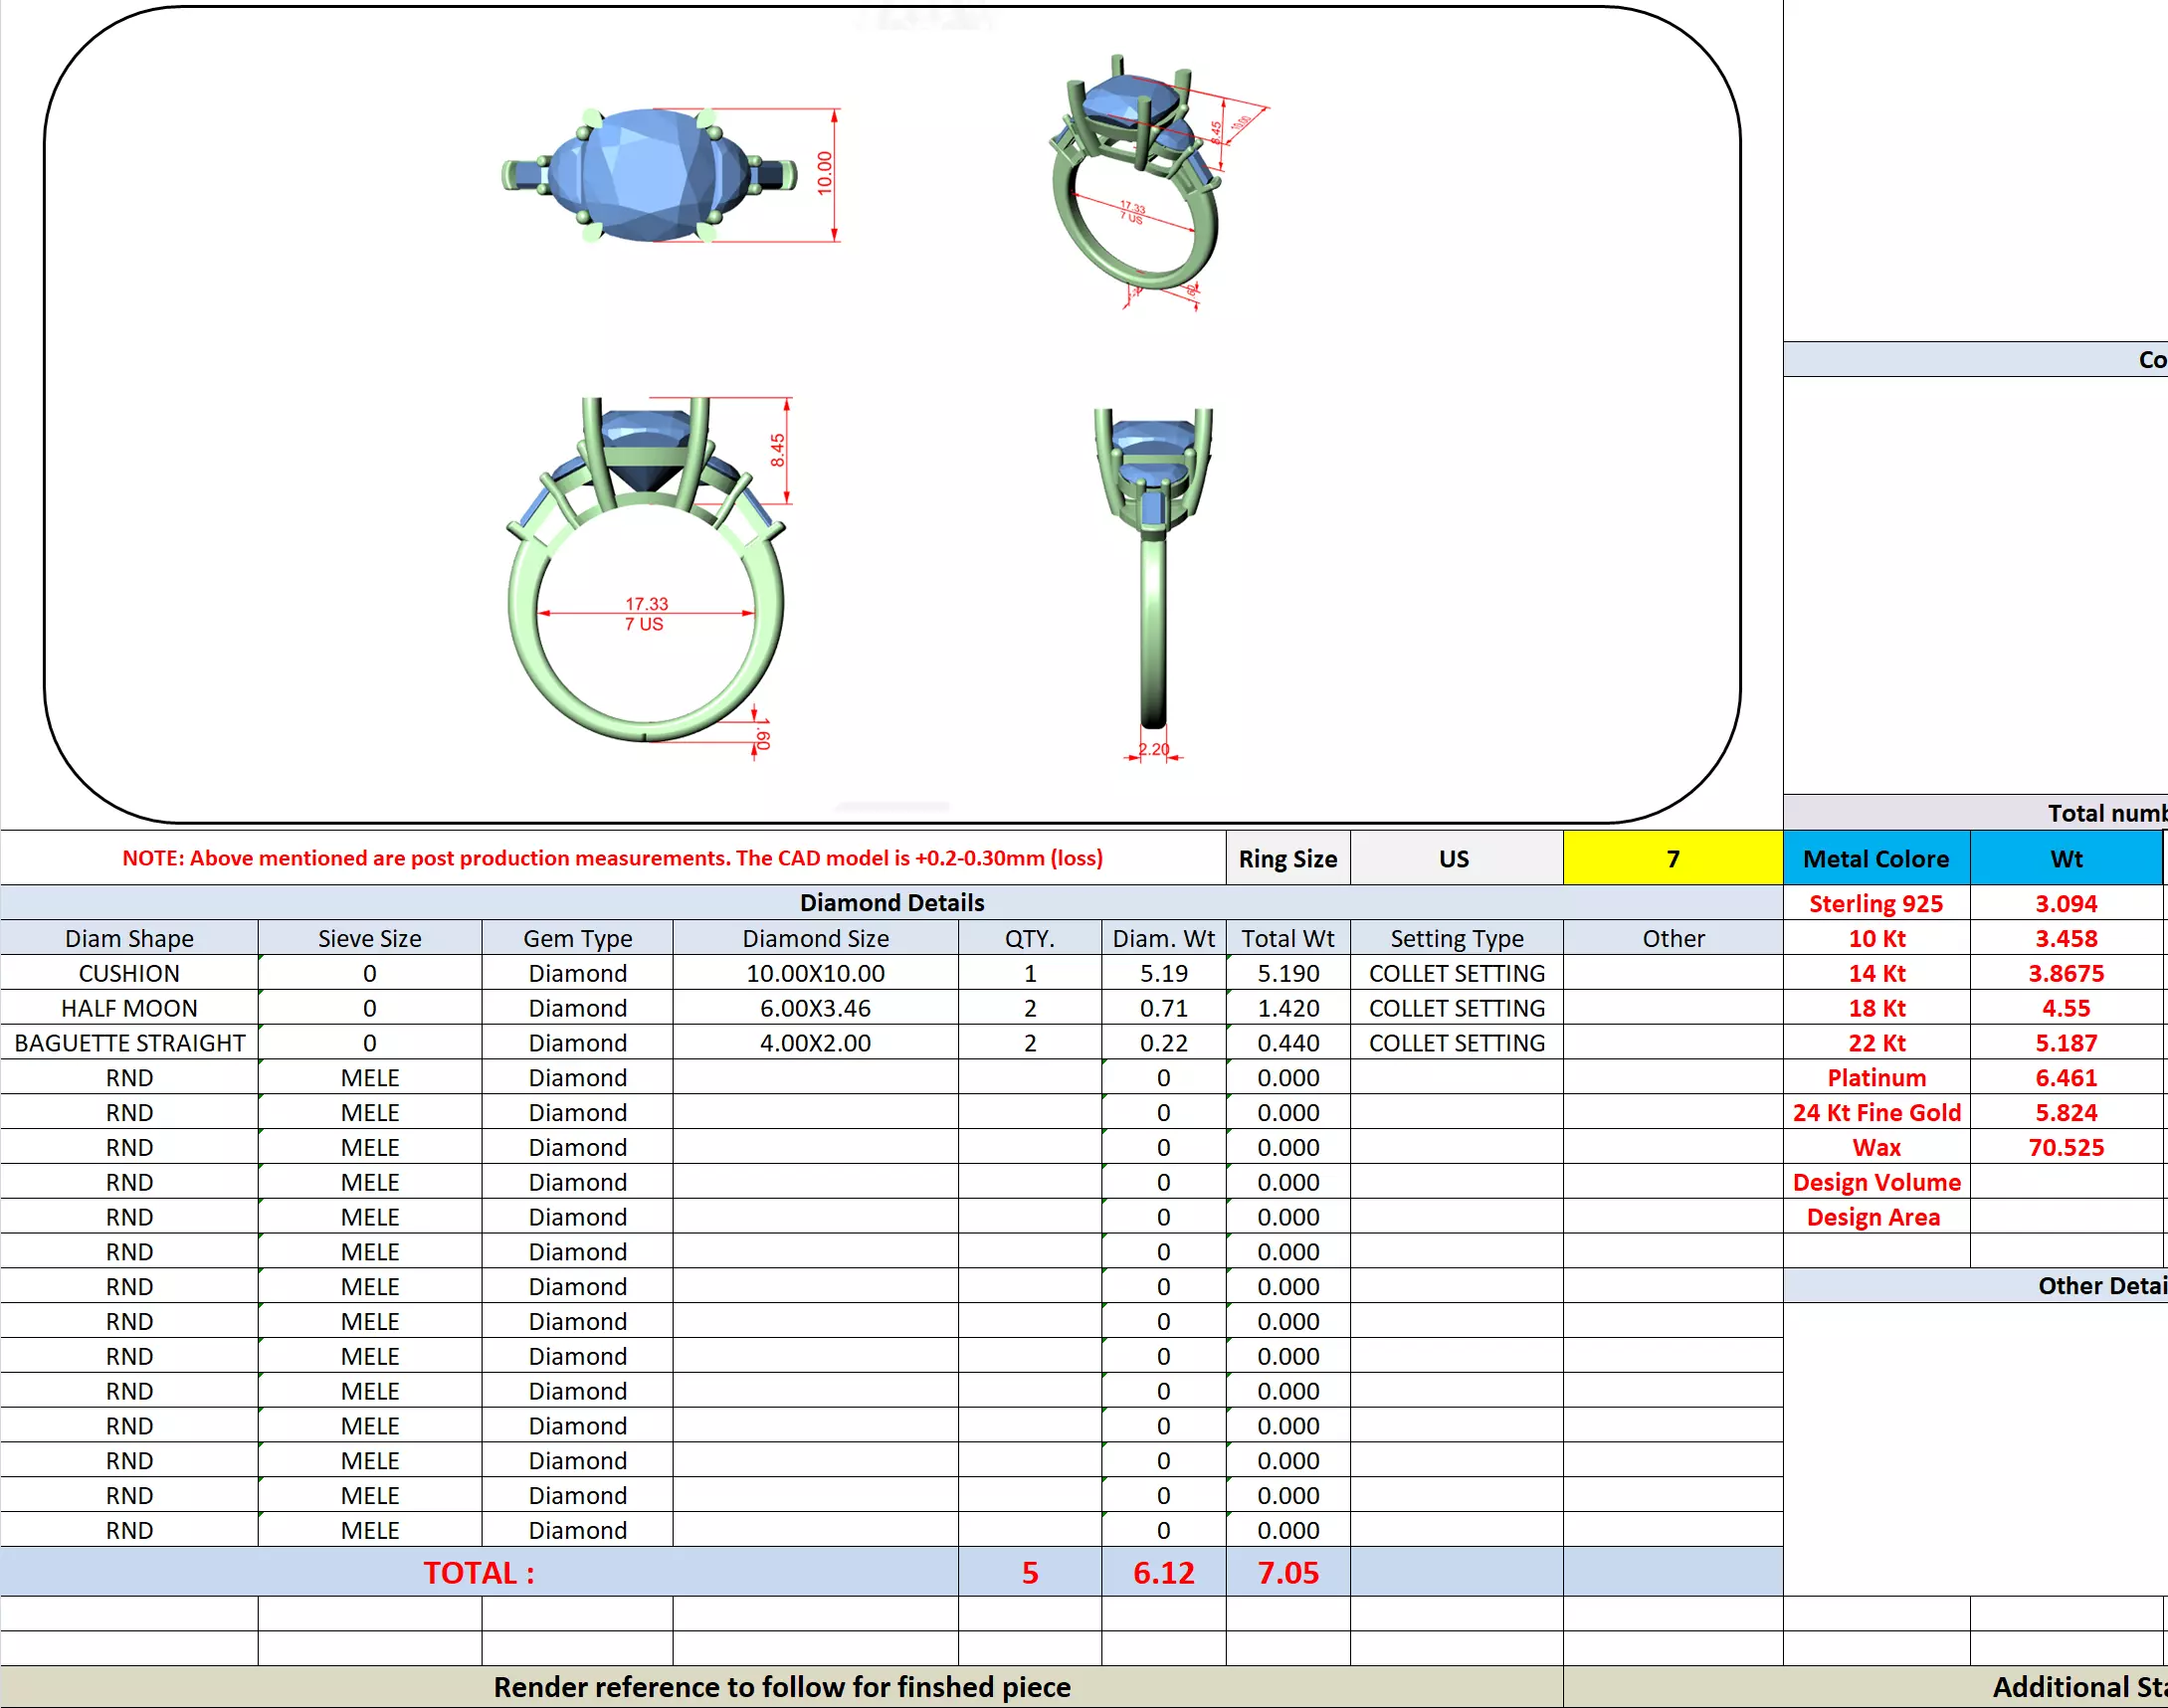Click the red TOTAL label cell
This screenshot has height=1708, width=2168.
(479, 1572)
